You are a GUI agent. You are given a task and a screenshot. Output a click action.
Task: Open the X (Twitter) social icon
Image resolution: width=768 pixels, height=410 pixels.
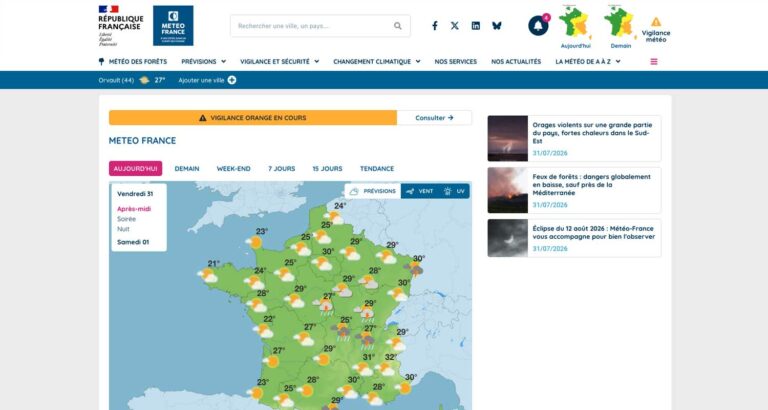pos(455,26)
